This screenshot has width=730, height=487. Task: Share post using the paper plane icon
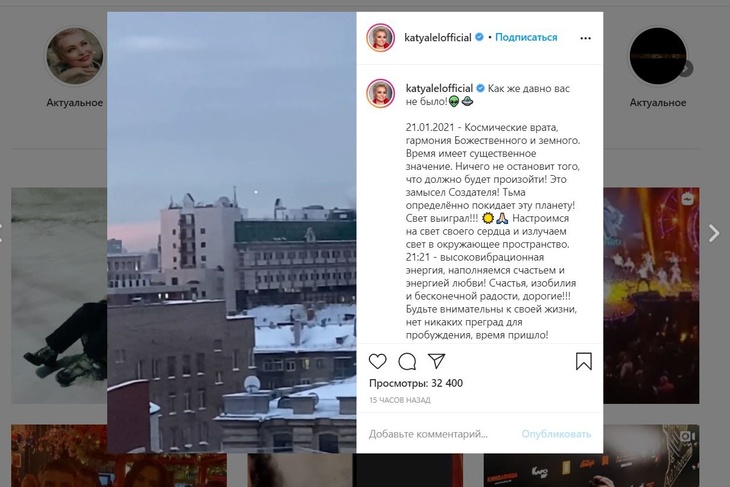(436, 361)
